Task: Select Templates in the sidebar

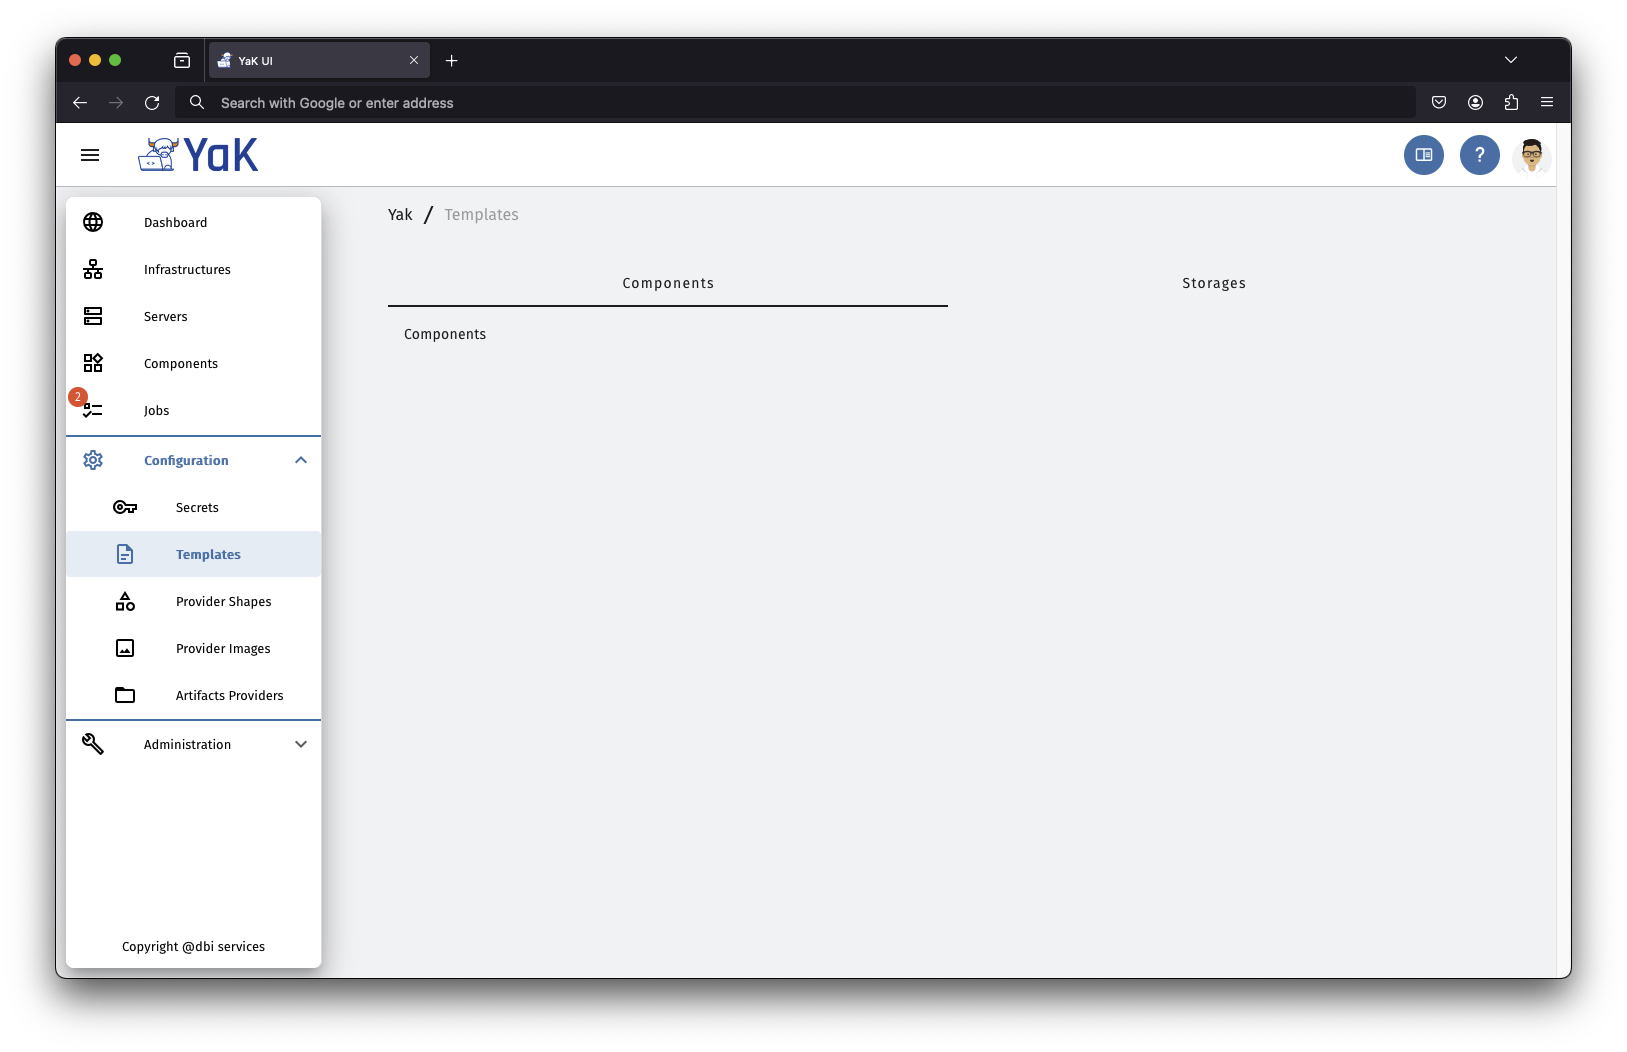Action: click(x=208, y=554)
